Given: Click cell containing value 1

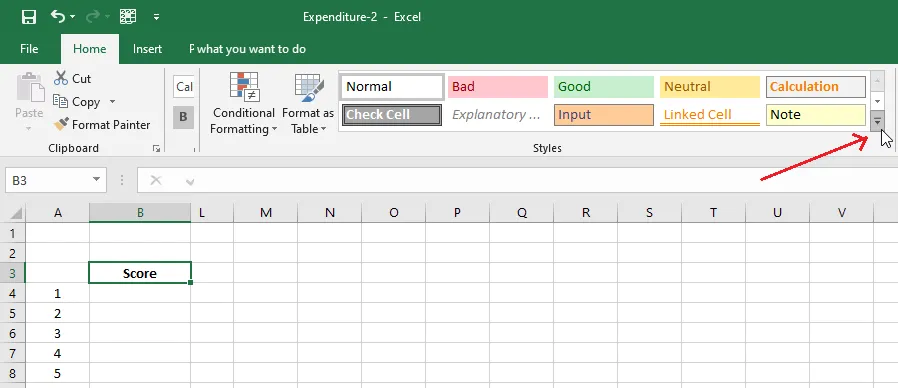Looking at the screenshot, I should click(x=58, y=293).
